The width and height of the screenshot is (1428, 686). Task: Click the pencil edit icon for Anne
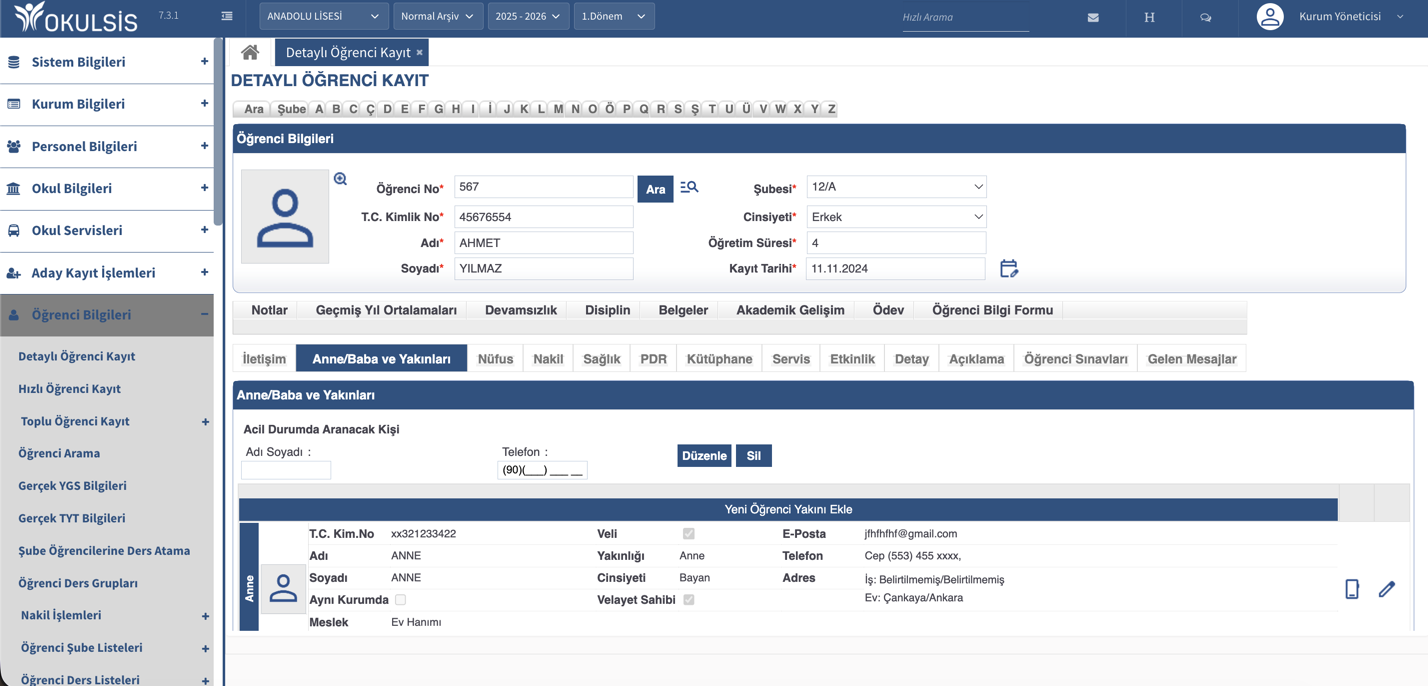(1386, 589)
